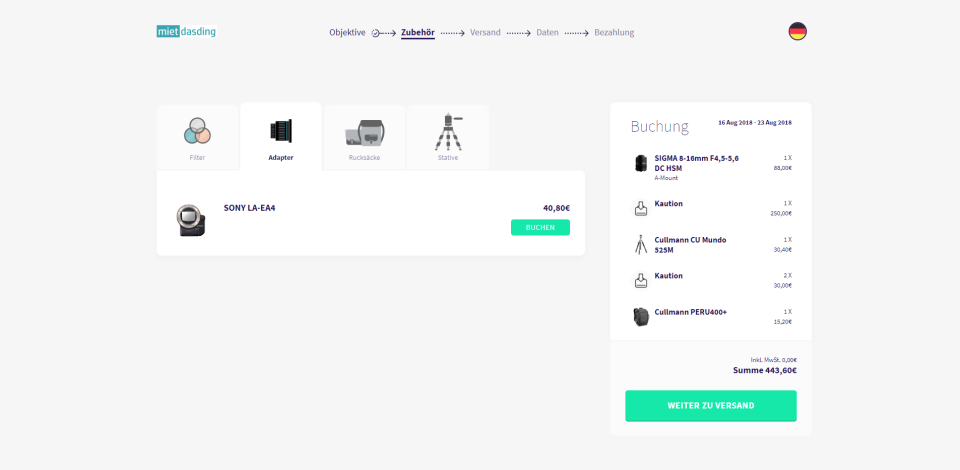Click the Inkl. MwSt. 0,00€ line
The height and width of the screenshot is (470, 960).
(x=773, y=360)
